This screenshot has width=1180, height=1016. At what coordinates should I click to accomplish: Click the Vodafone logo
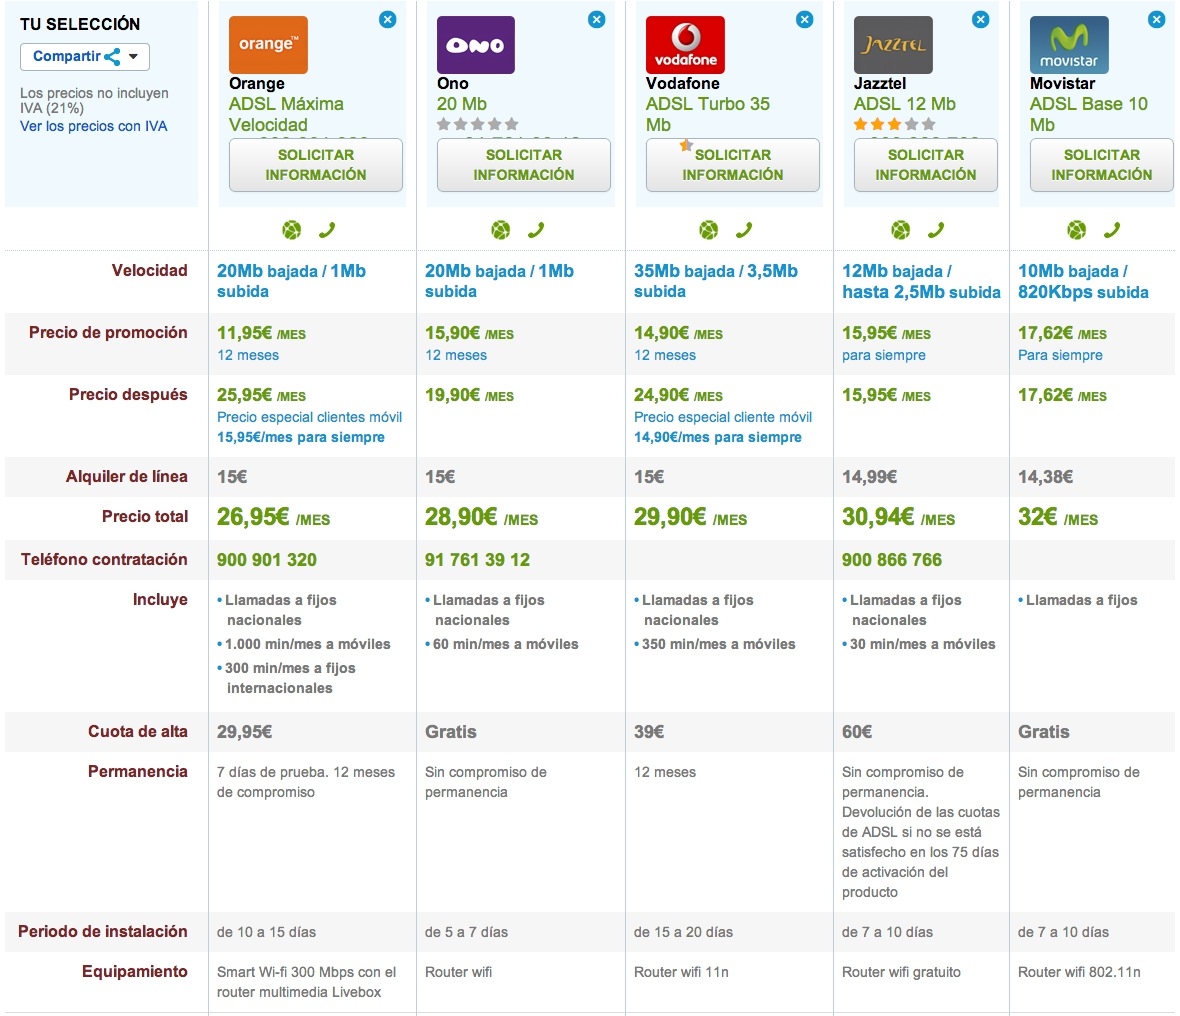pos(686,45)
